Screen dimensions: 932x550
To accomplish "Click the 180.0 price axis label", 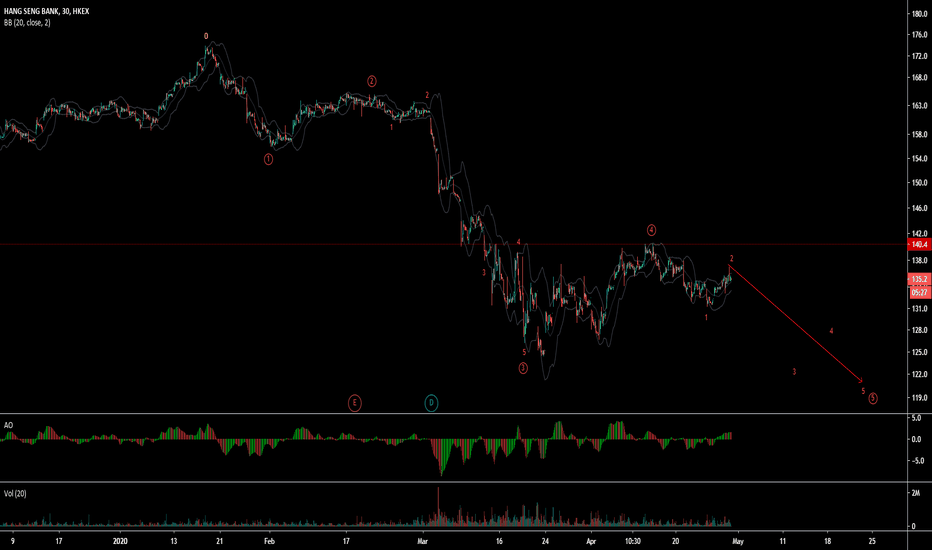I will tap(920, 14).
